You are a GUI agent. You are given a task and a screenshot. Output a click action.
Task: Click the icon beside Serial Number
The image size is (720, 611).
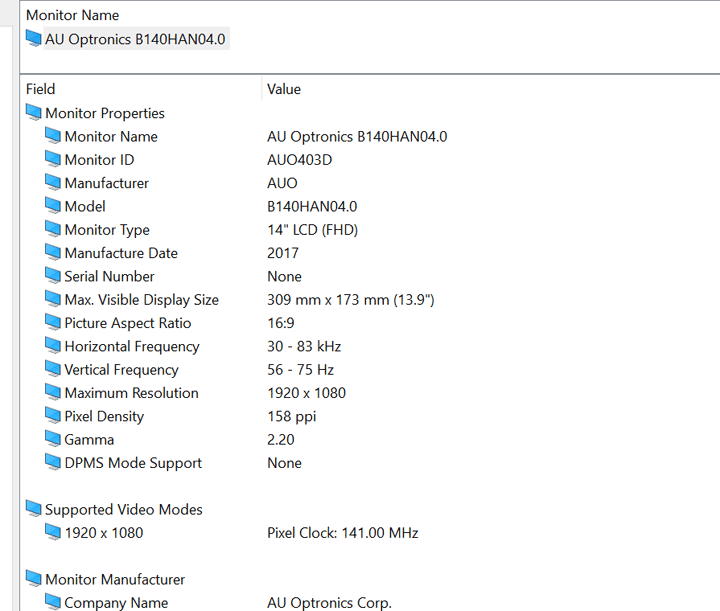click(x=53, y=276)
